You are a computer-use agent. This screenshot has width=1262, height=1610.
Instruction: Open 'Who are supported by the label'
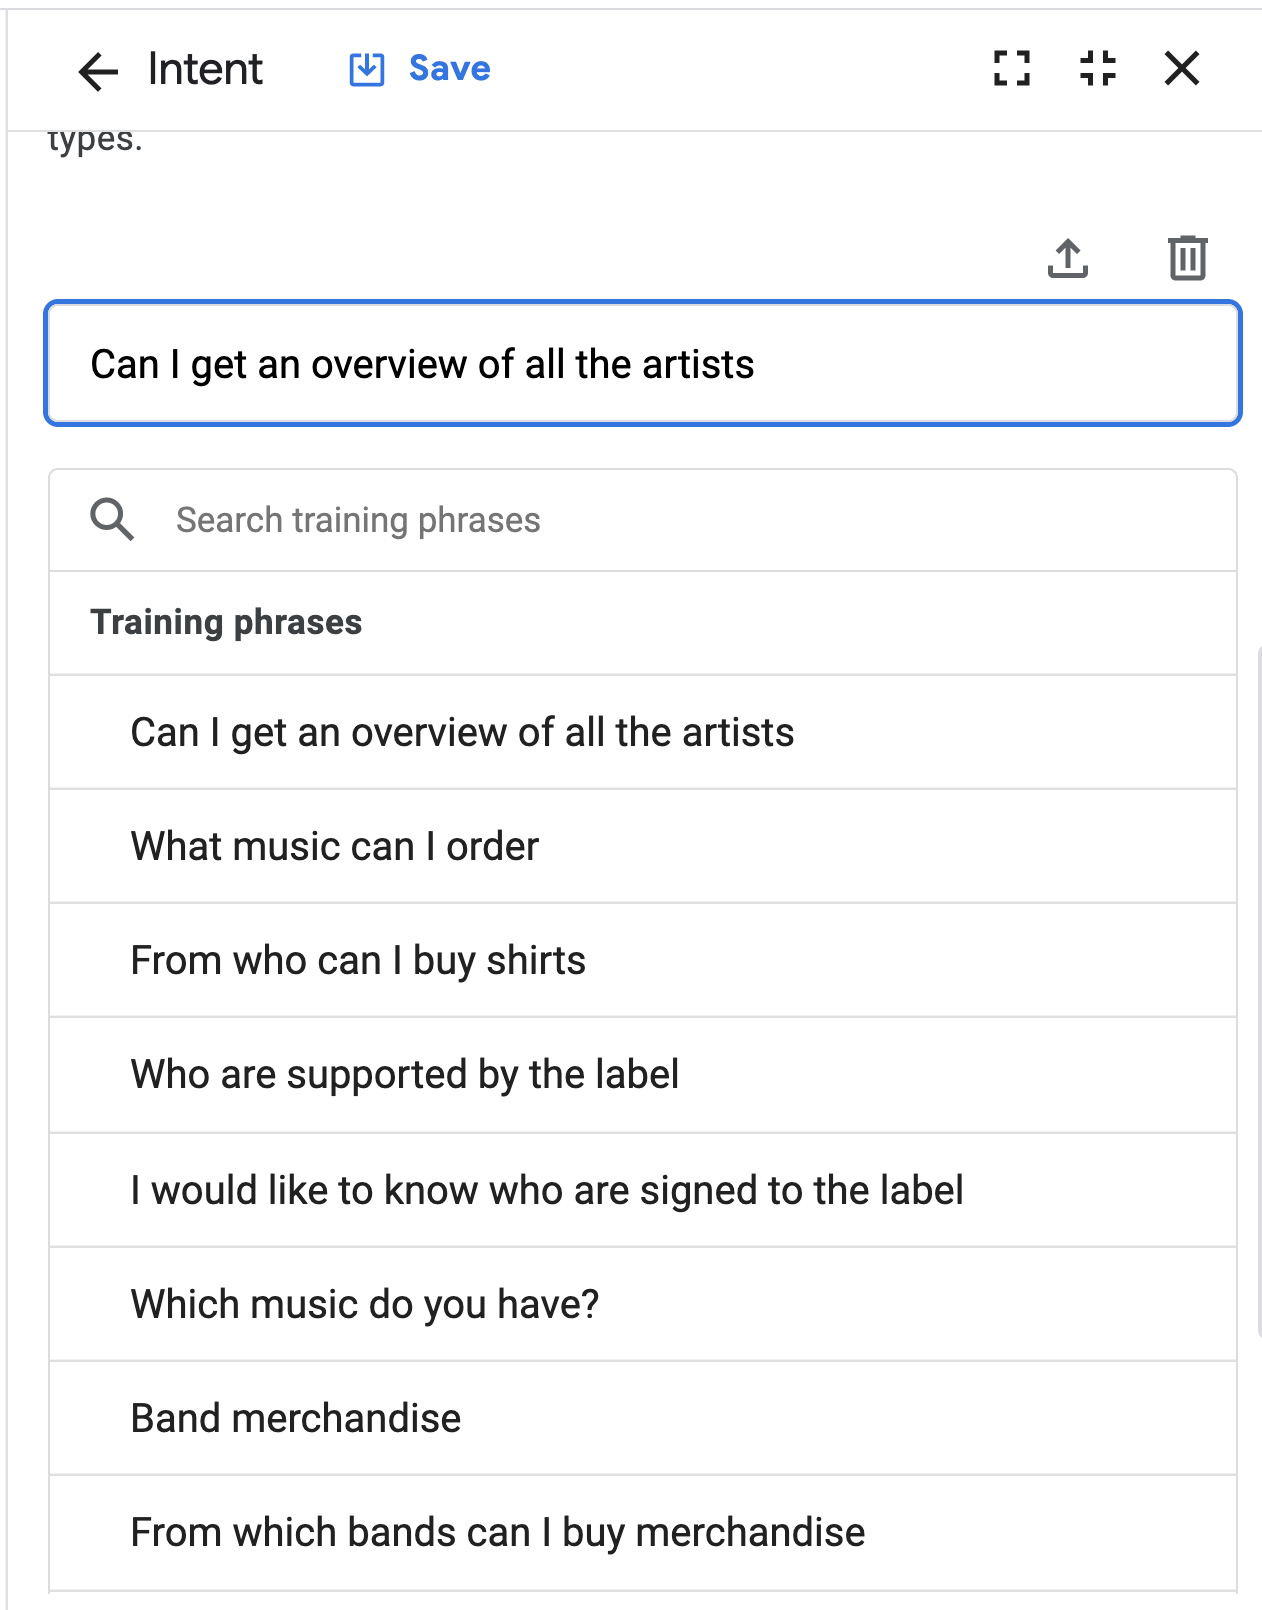tap(405, 1075)
